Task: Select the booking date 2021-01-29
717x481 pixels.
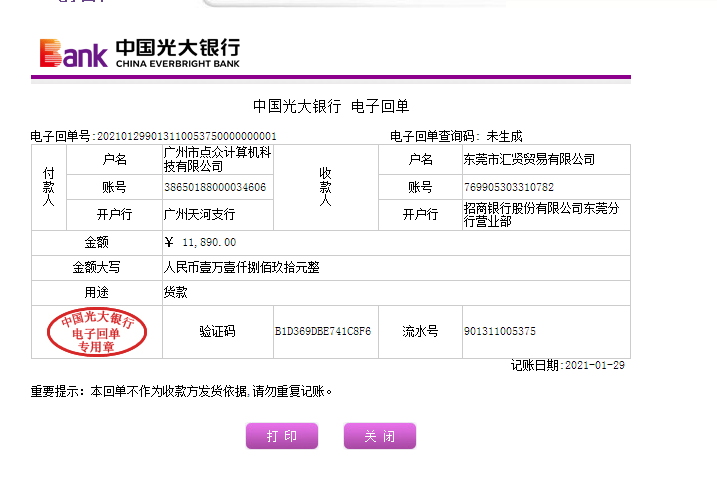Action: pos(595,365)
